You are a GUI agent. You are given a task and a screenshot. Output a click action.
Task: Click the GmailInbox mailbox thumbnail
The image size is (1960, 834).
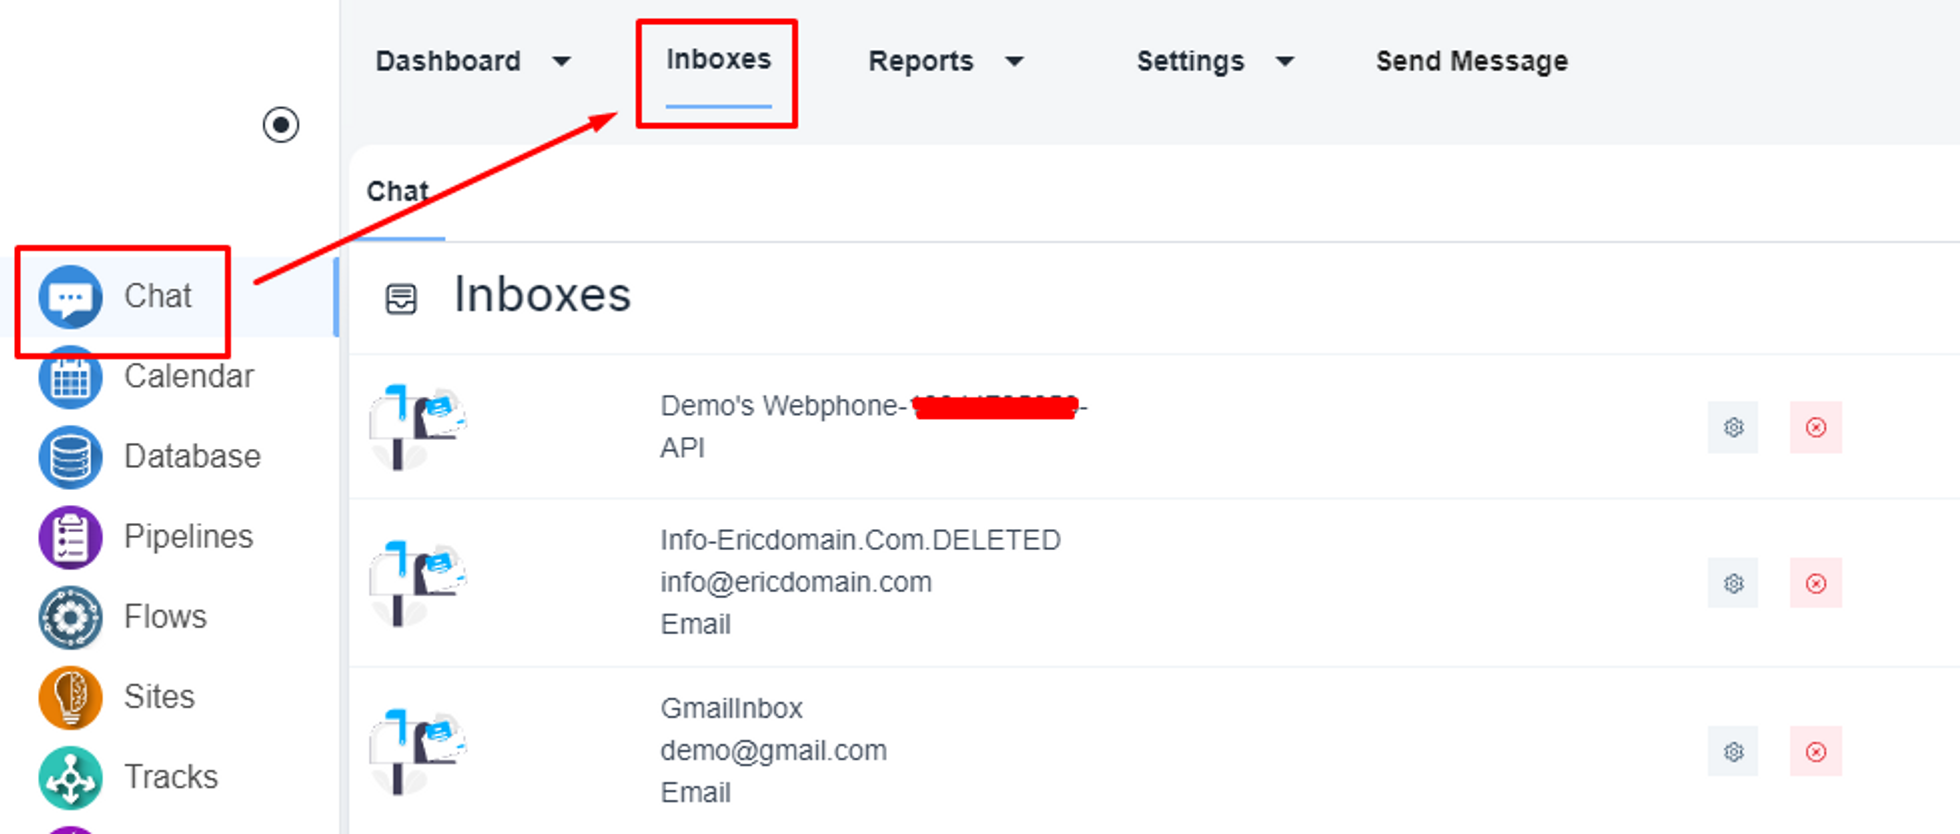[418, 752]
